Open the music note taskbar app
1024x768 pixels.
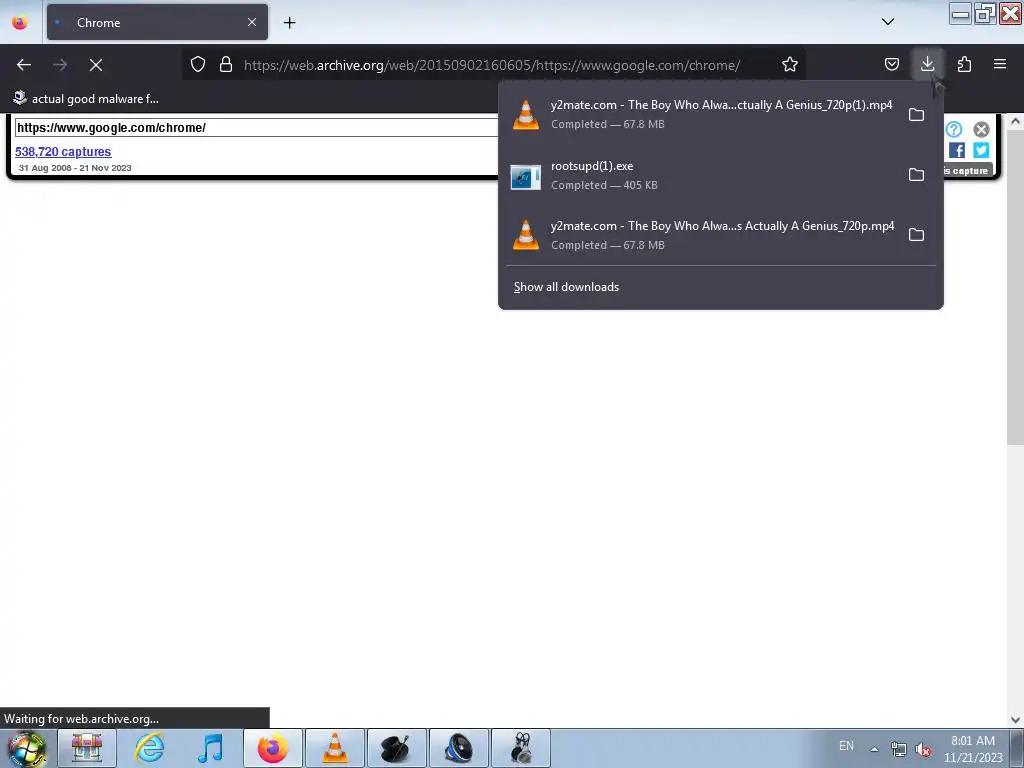coord(210,748)
